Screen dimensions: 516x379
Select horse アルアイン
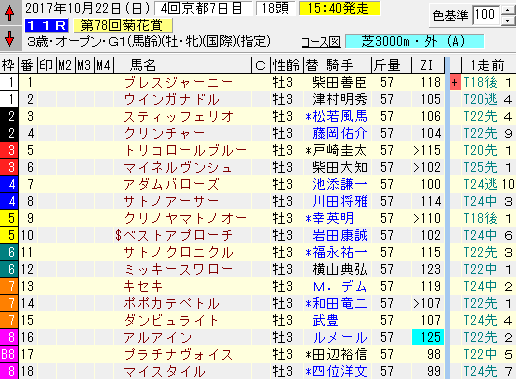point(158,337)
